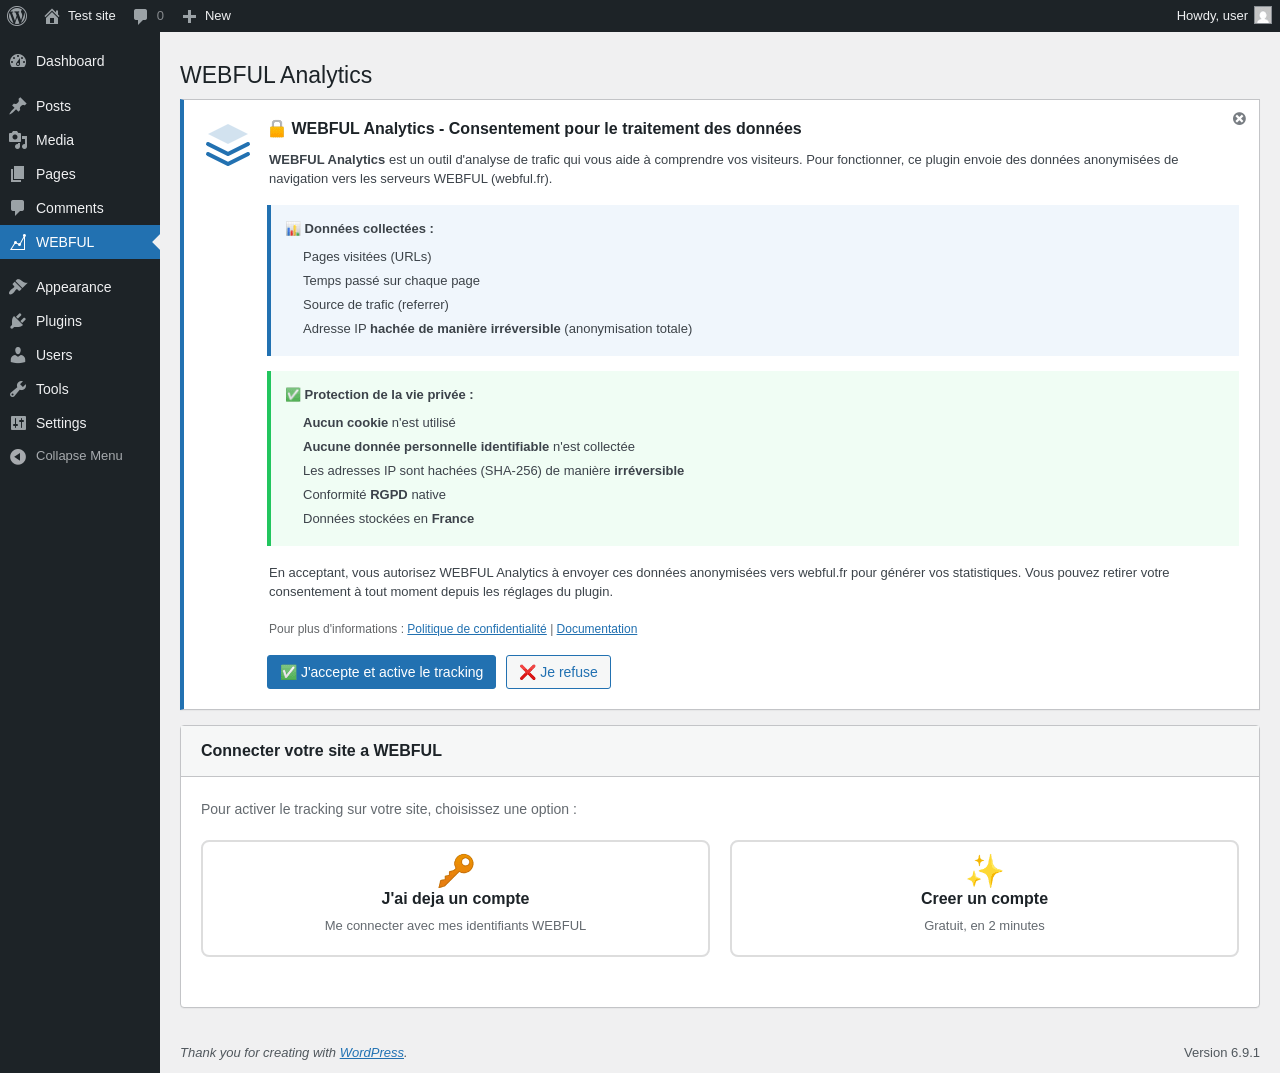This screenshot has width=1280, height=1073.
Task: Click the Tools wrench icon
Action: [x=18, y=389]
